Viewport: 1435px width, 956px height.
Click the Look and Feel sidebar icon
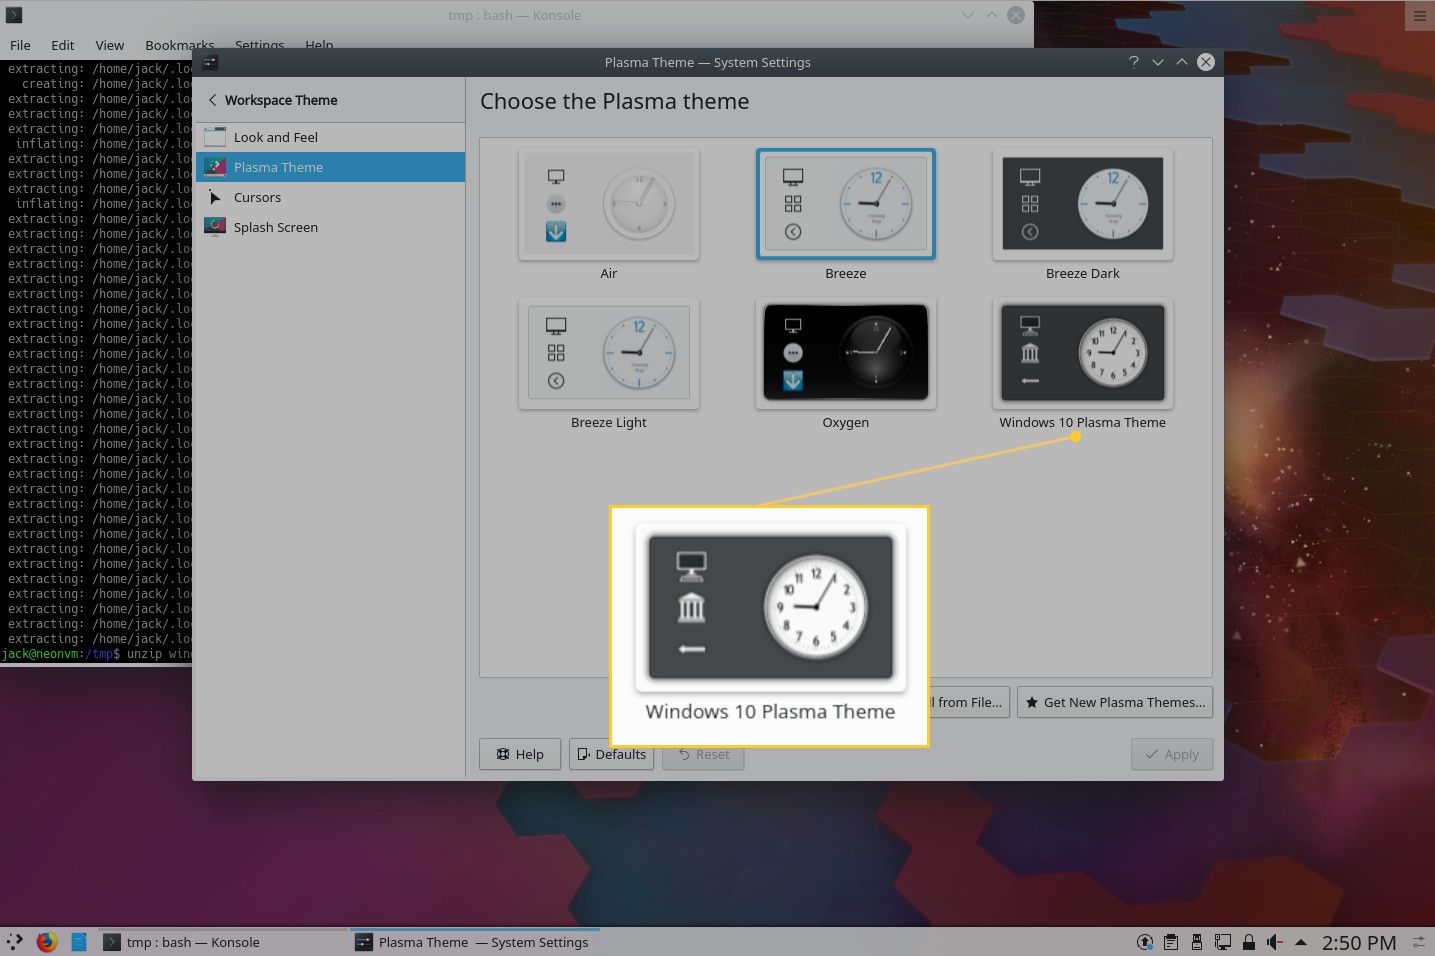tap(215, 137)
